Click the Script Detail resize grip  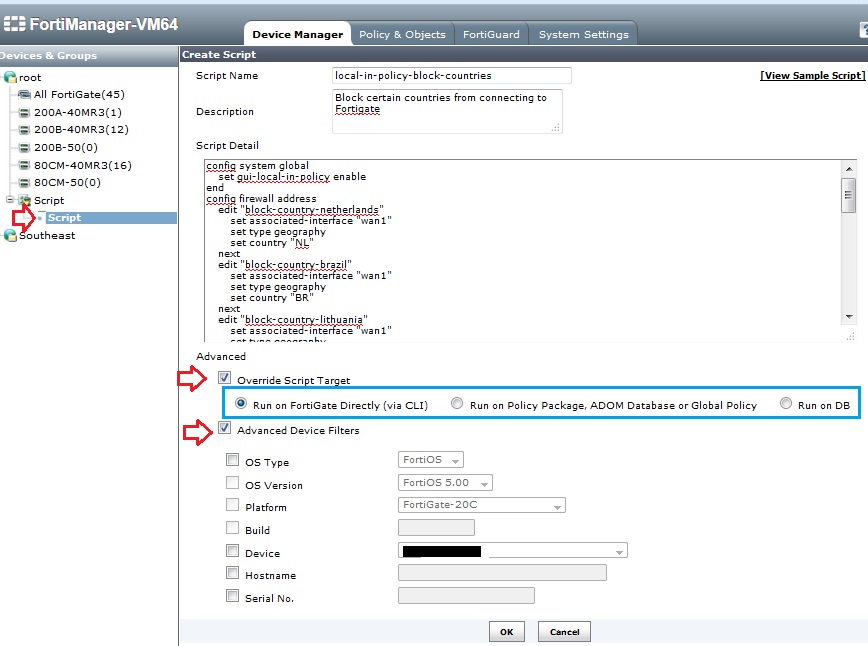click(850, 337)
